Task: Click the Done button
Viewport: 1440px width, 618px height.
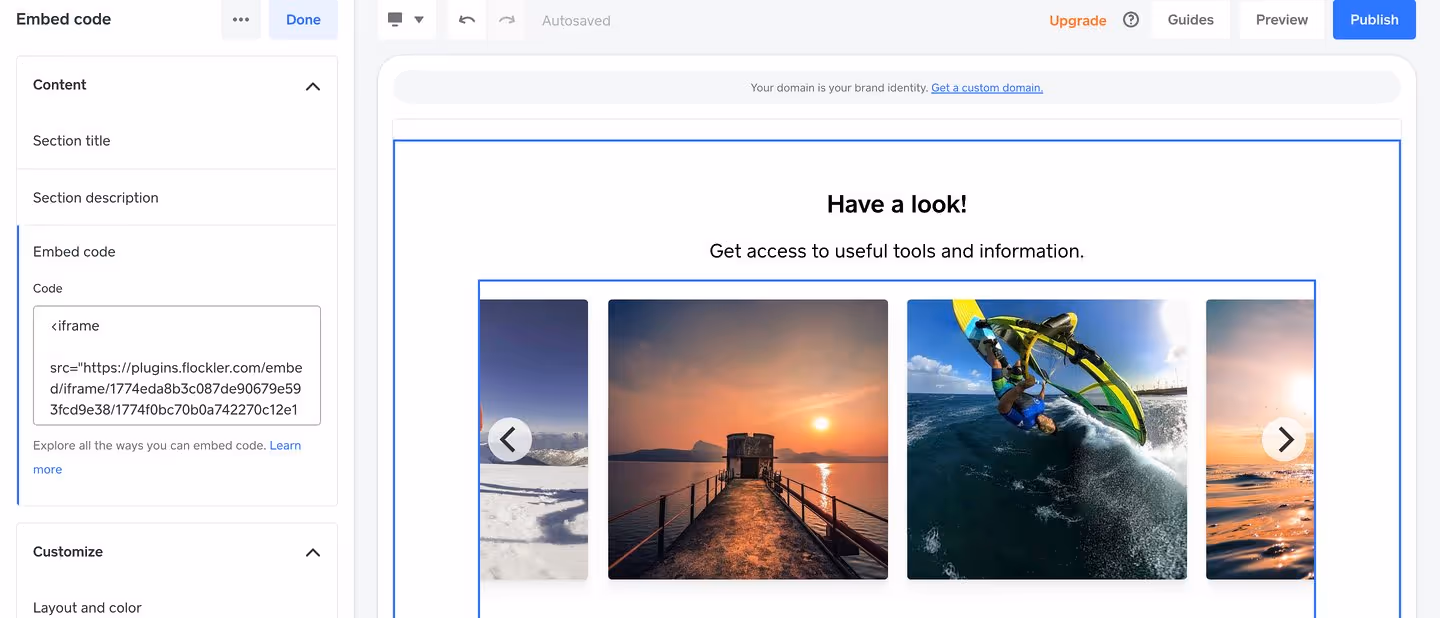Action: coord(303,20)
